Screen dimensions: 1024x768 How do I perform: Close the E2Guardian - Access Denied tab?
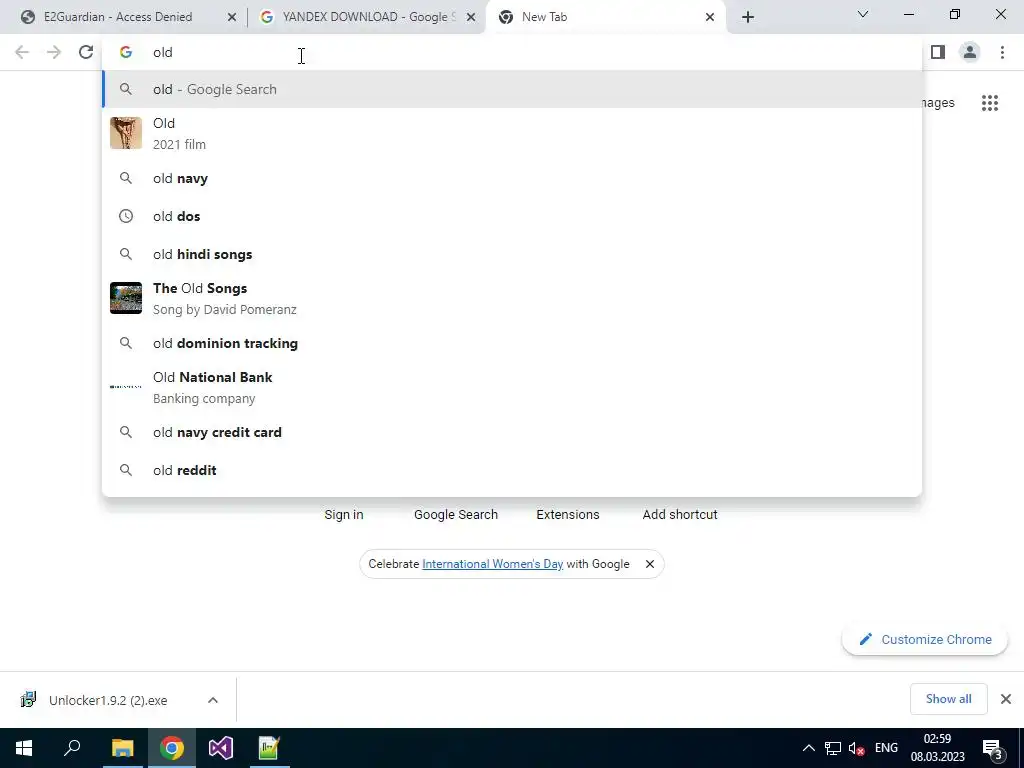(231, 17)
